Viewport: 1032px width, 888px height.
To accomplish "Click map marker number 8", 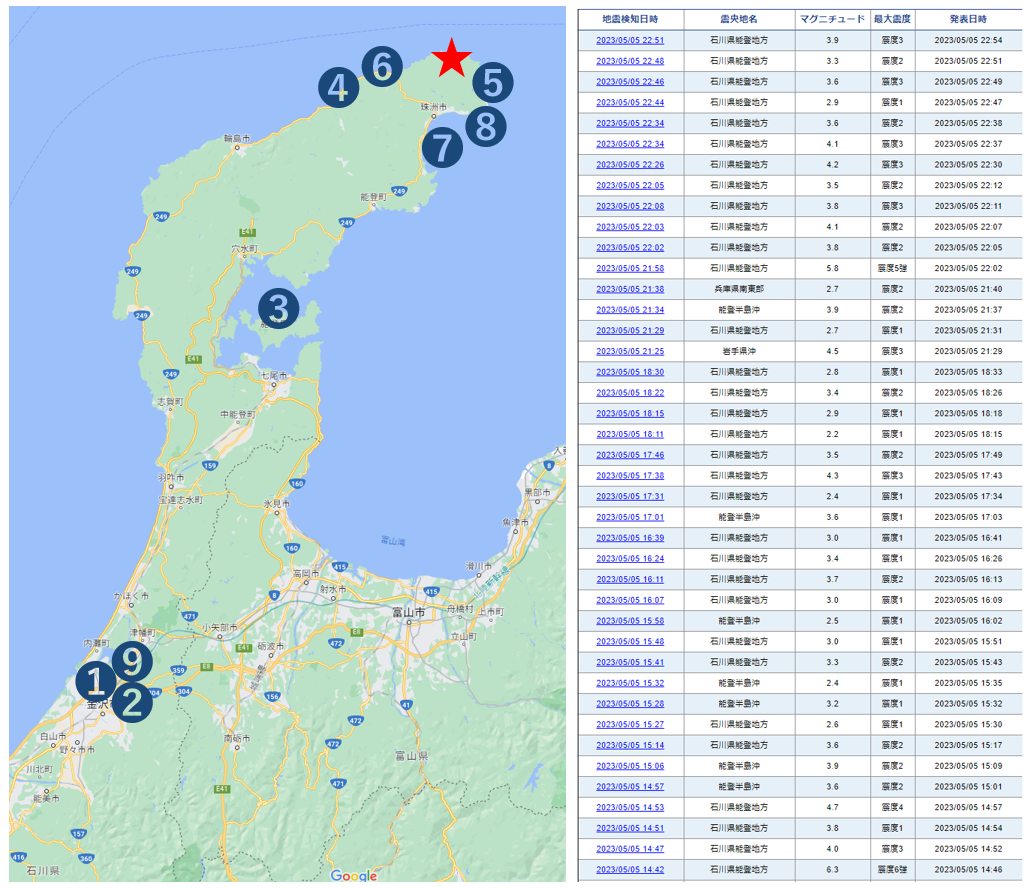I will point(485,126).
